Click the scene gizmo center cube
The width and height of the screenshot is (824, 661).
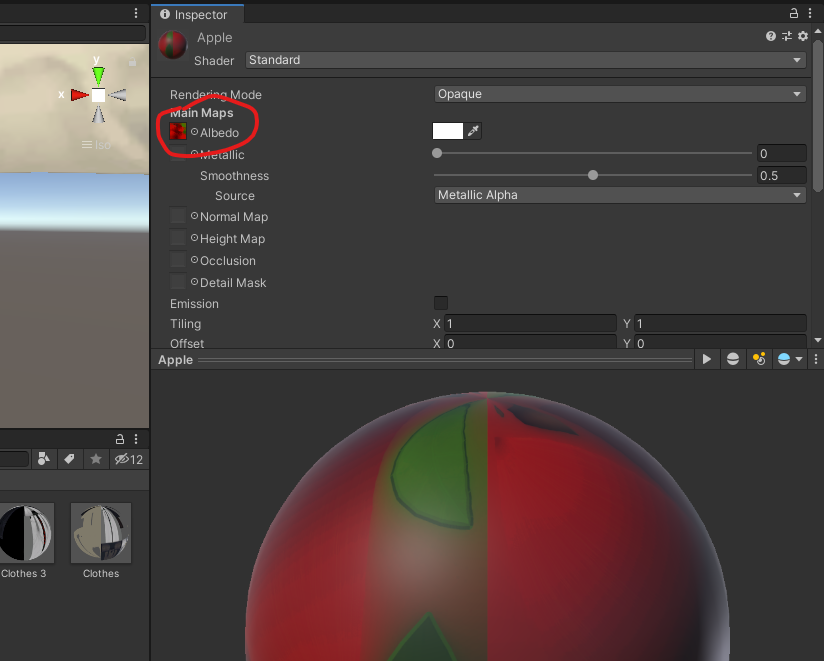(98, 95)
